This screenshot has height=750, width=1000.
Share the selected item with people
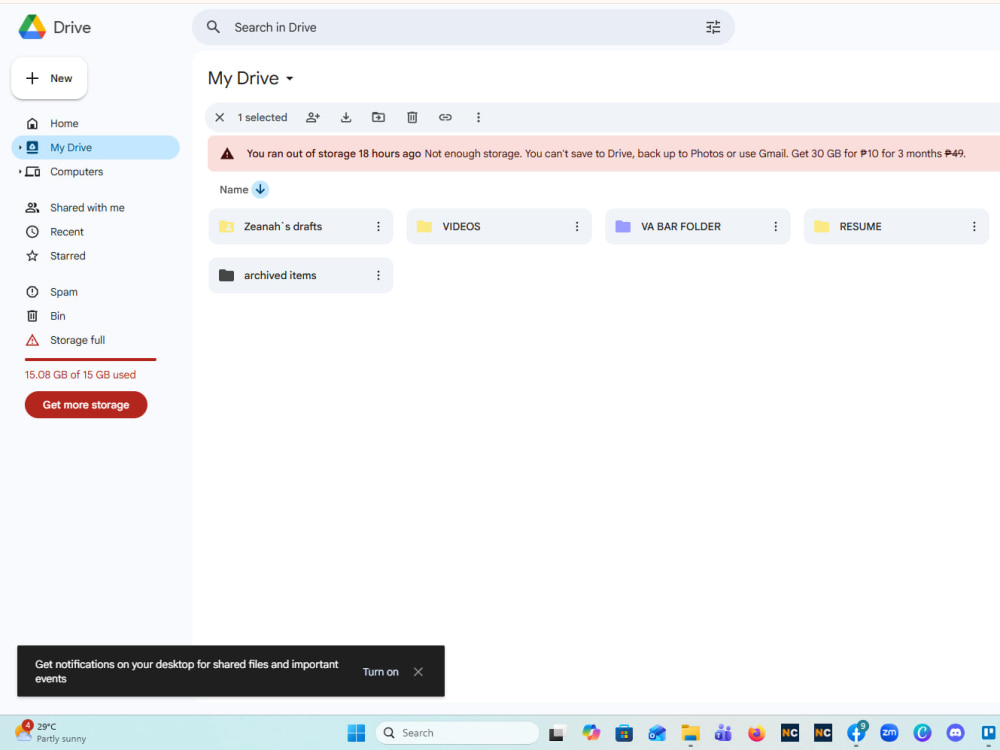click(x=312, y=117)
